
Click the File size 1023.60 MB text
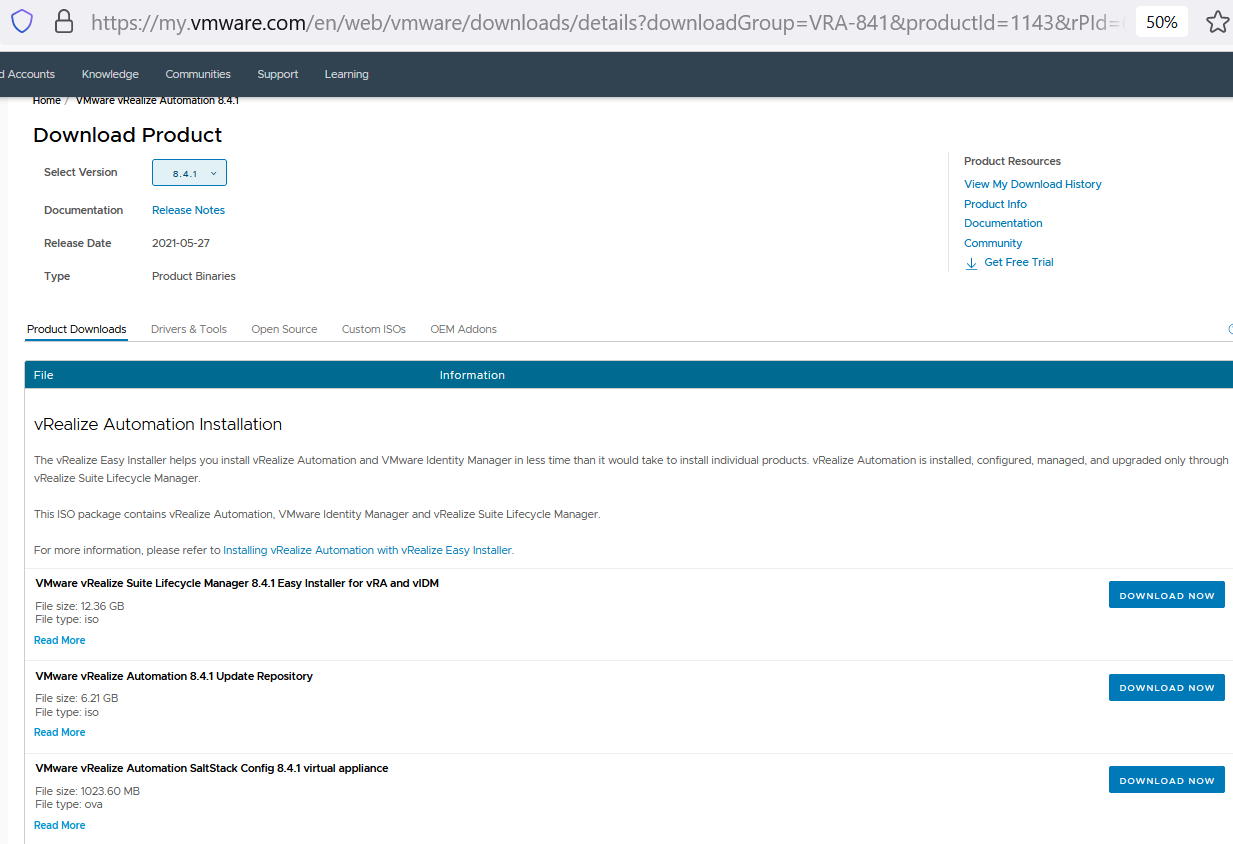click(x=88, y=791)
